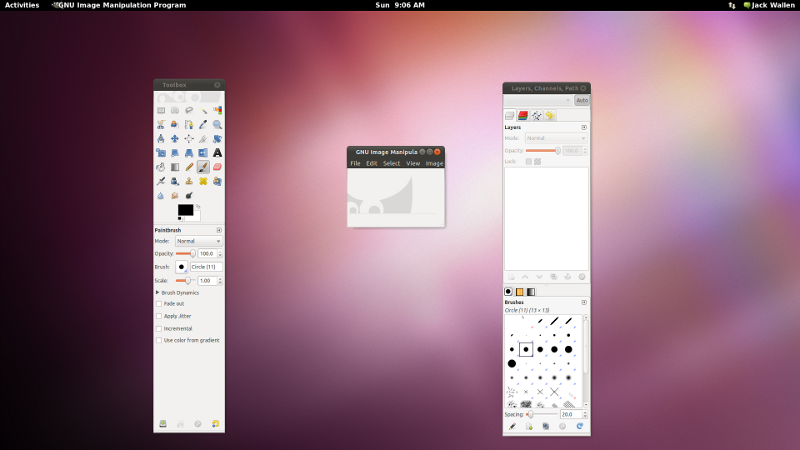Select the Scissors Select tool
Screen dimensions: 800x450
click(x=161, y=124)
